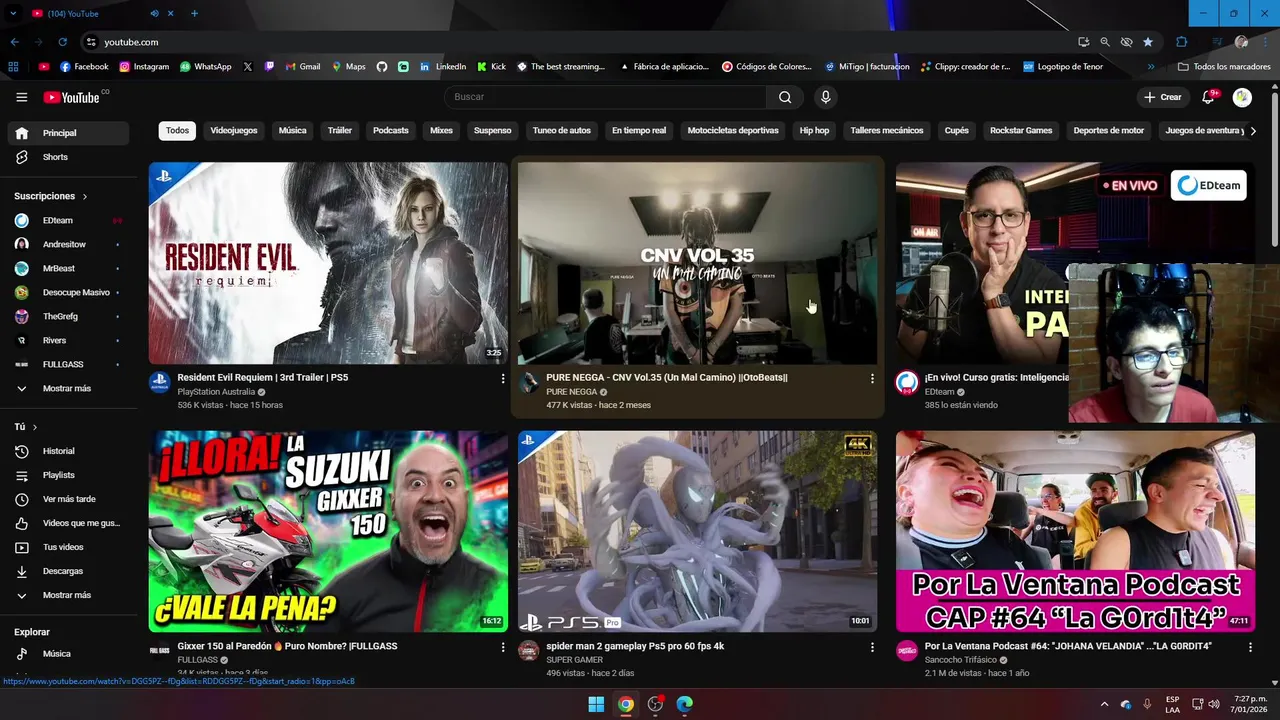Open the notifications bell
The height and width of the screenshot is (720, 1280).
coord(1209,97)
